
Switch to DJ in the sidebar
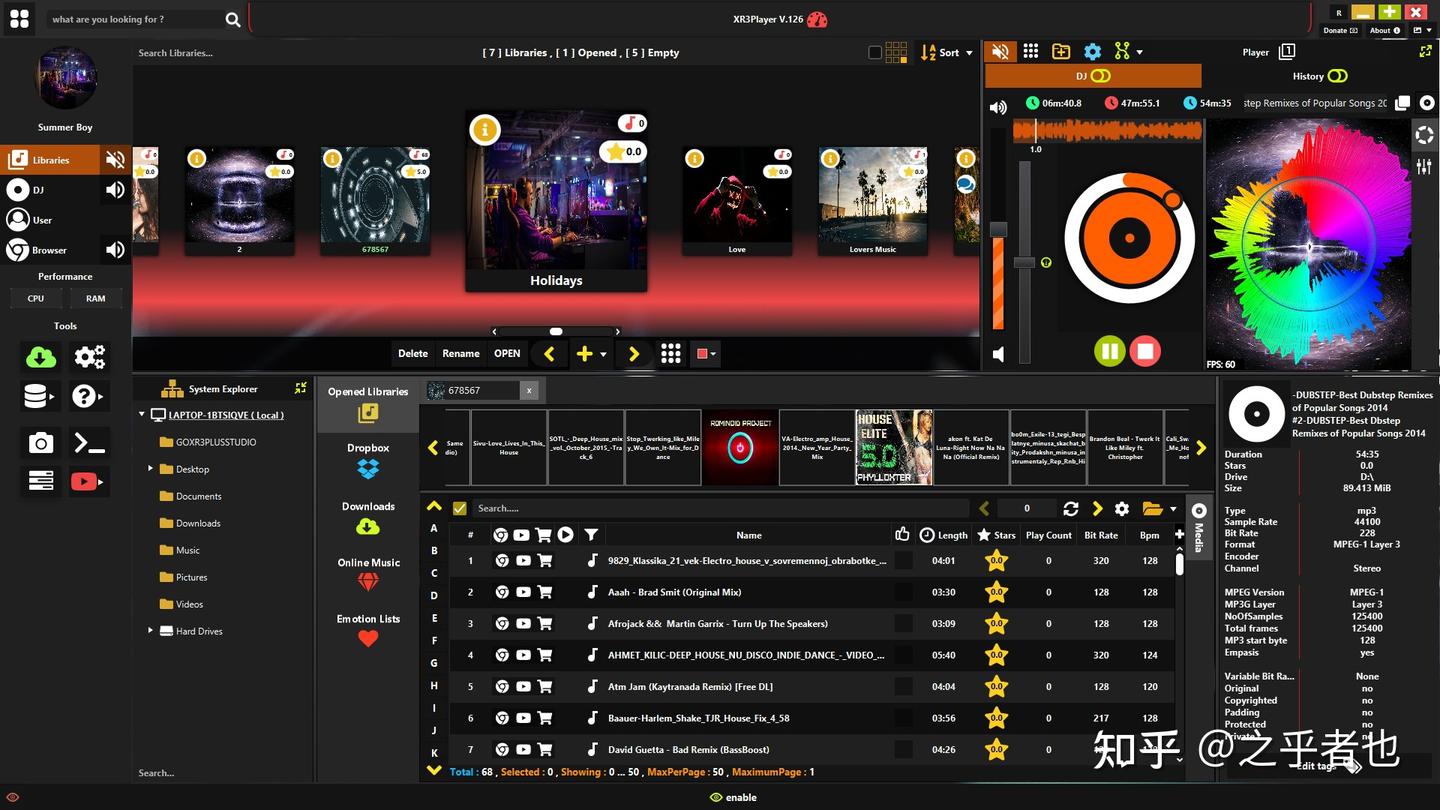click(x=50, y=190)
